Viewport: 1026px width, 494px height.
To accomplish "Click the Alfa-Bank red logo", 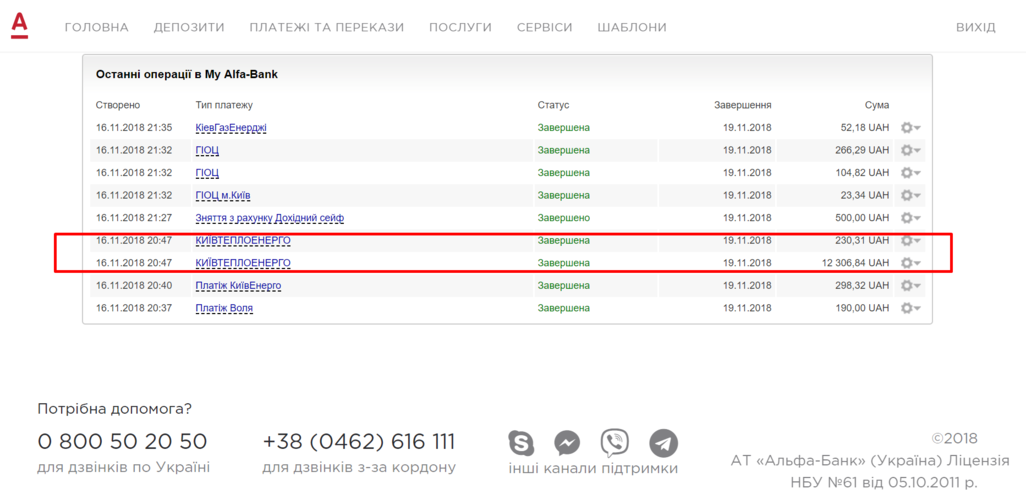I will (x=20, y=25).
